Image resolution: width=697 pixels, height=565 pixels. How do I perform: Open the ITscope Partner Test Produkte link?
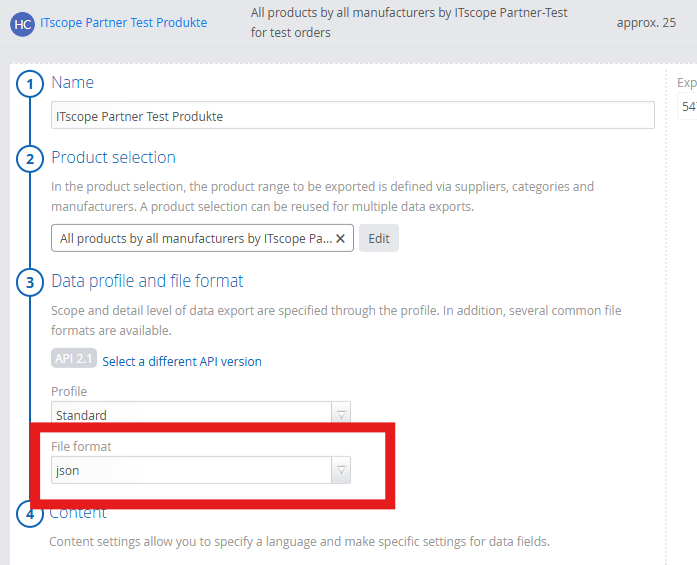pos(124,23)
